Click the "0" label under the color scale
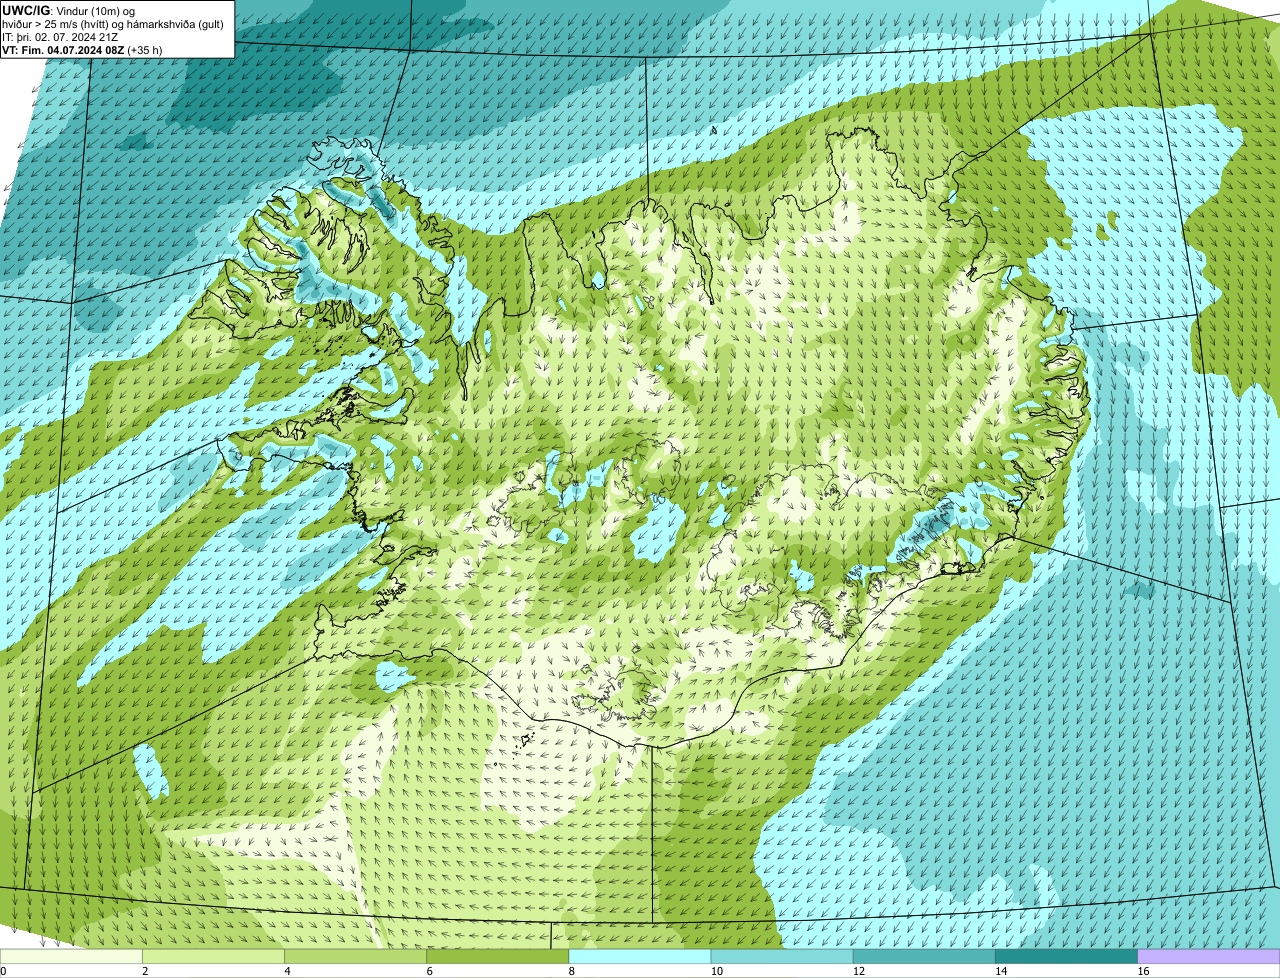 [x=3, y=971]
